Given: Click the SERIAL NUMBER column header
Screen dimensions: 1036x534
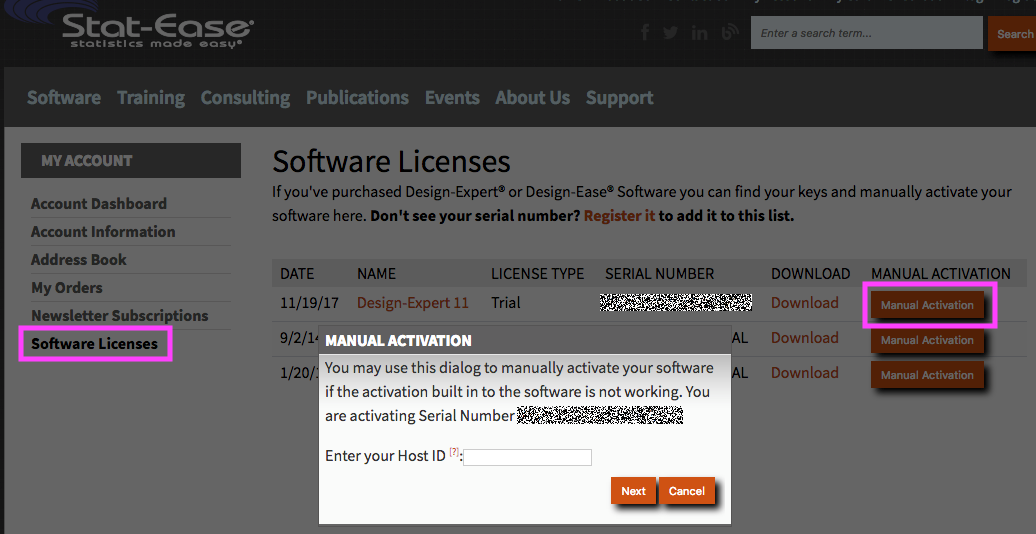Looking at the screenshot, I should 659,274.
